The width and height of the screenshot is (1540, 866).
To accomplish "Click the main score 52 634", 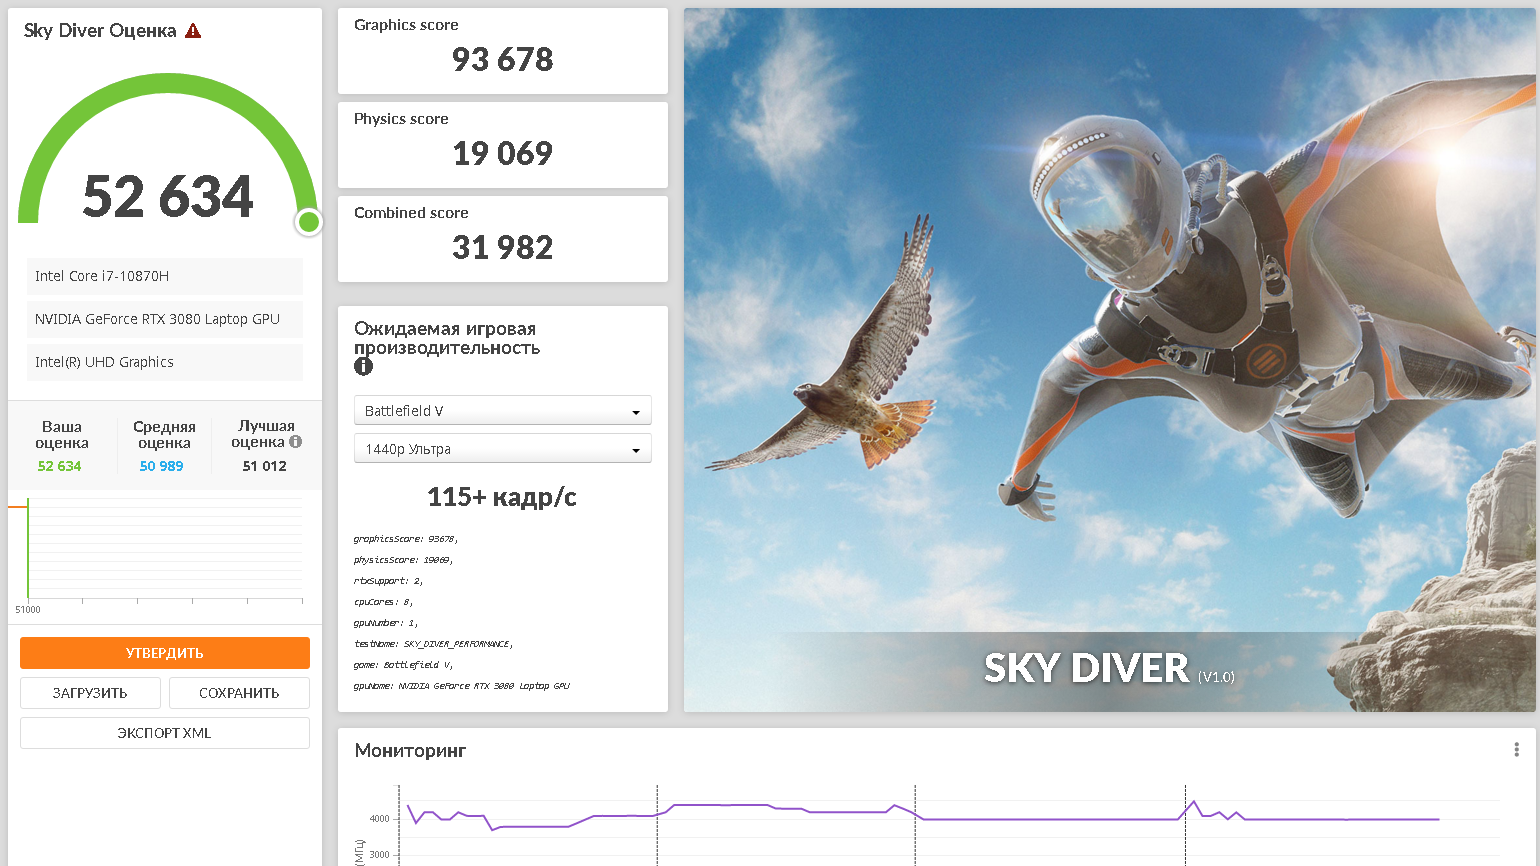I will click(x=168, y=196).
